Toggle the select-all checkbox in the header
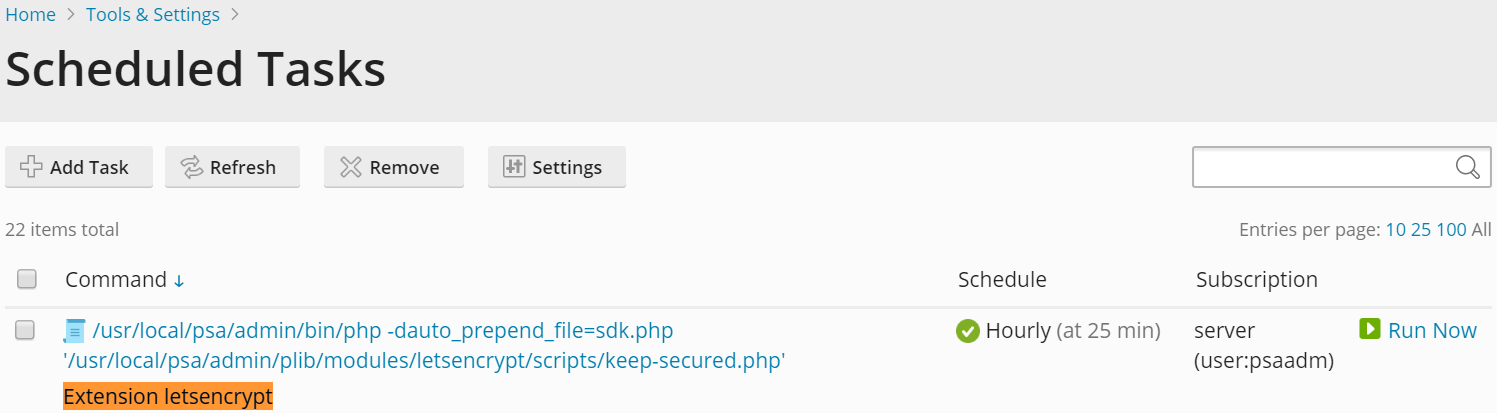 click(x=27, y=279)
